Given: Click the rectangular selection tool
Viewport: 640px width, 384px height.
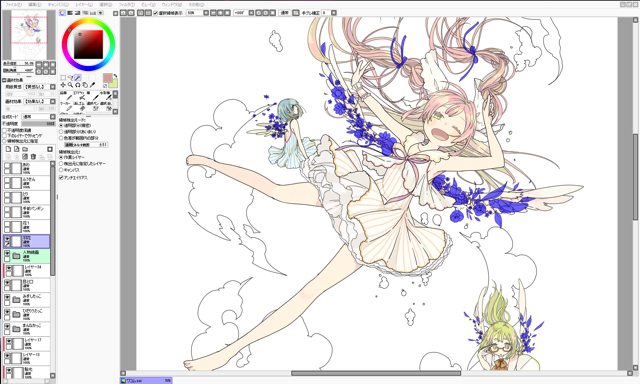Looking at the screenshot, I should coord(63,78).
